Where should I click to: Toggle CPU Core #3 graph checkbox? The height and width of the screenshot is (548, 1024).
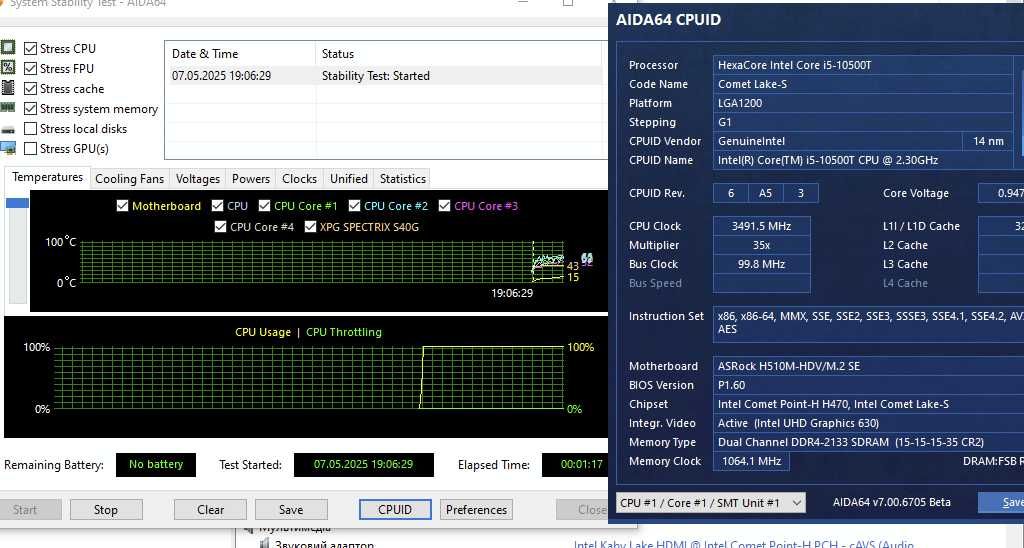point(444,206)
